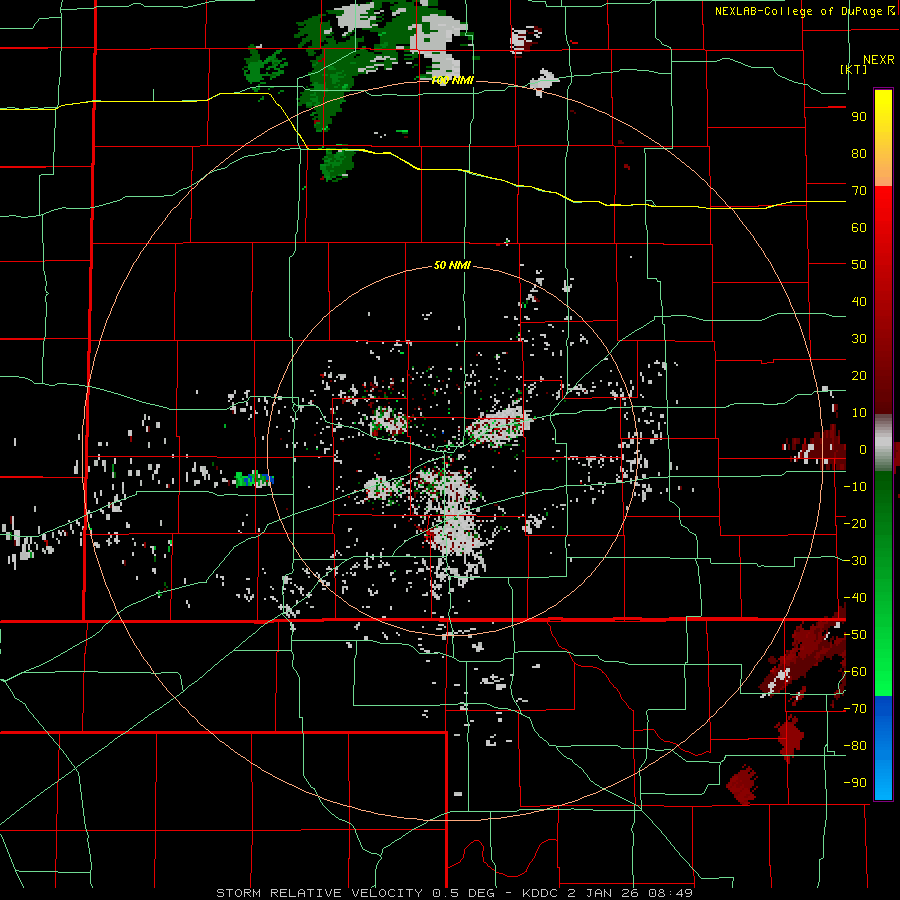
Task: Click the positive 30 value on velocity scale
Action: (x=859, y=339)
